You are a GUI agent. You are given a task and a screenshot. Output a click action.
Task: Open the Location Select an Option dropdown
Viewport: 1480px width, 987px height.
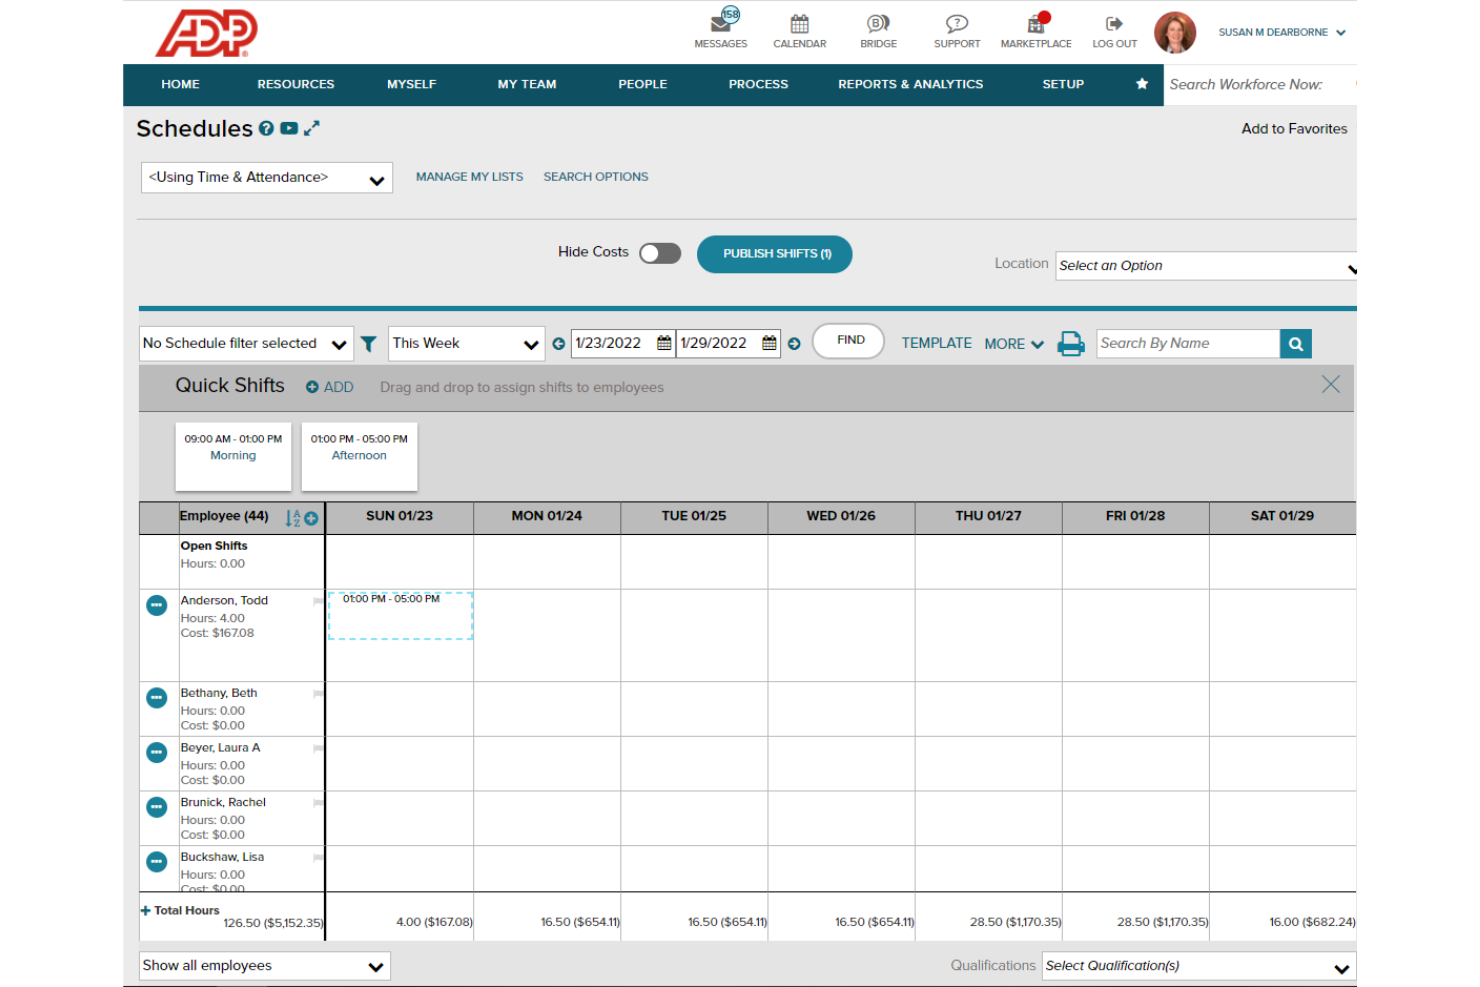point(1205,266)
